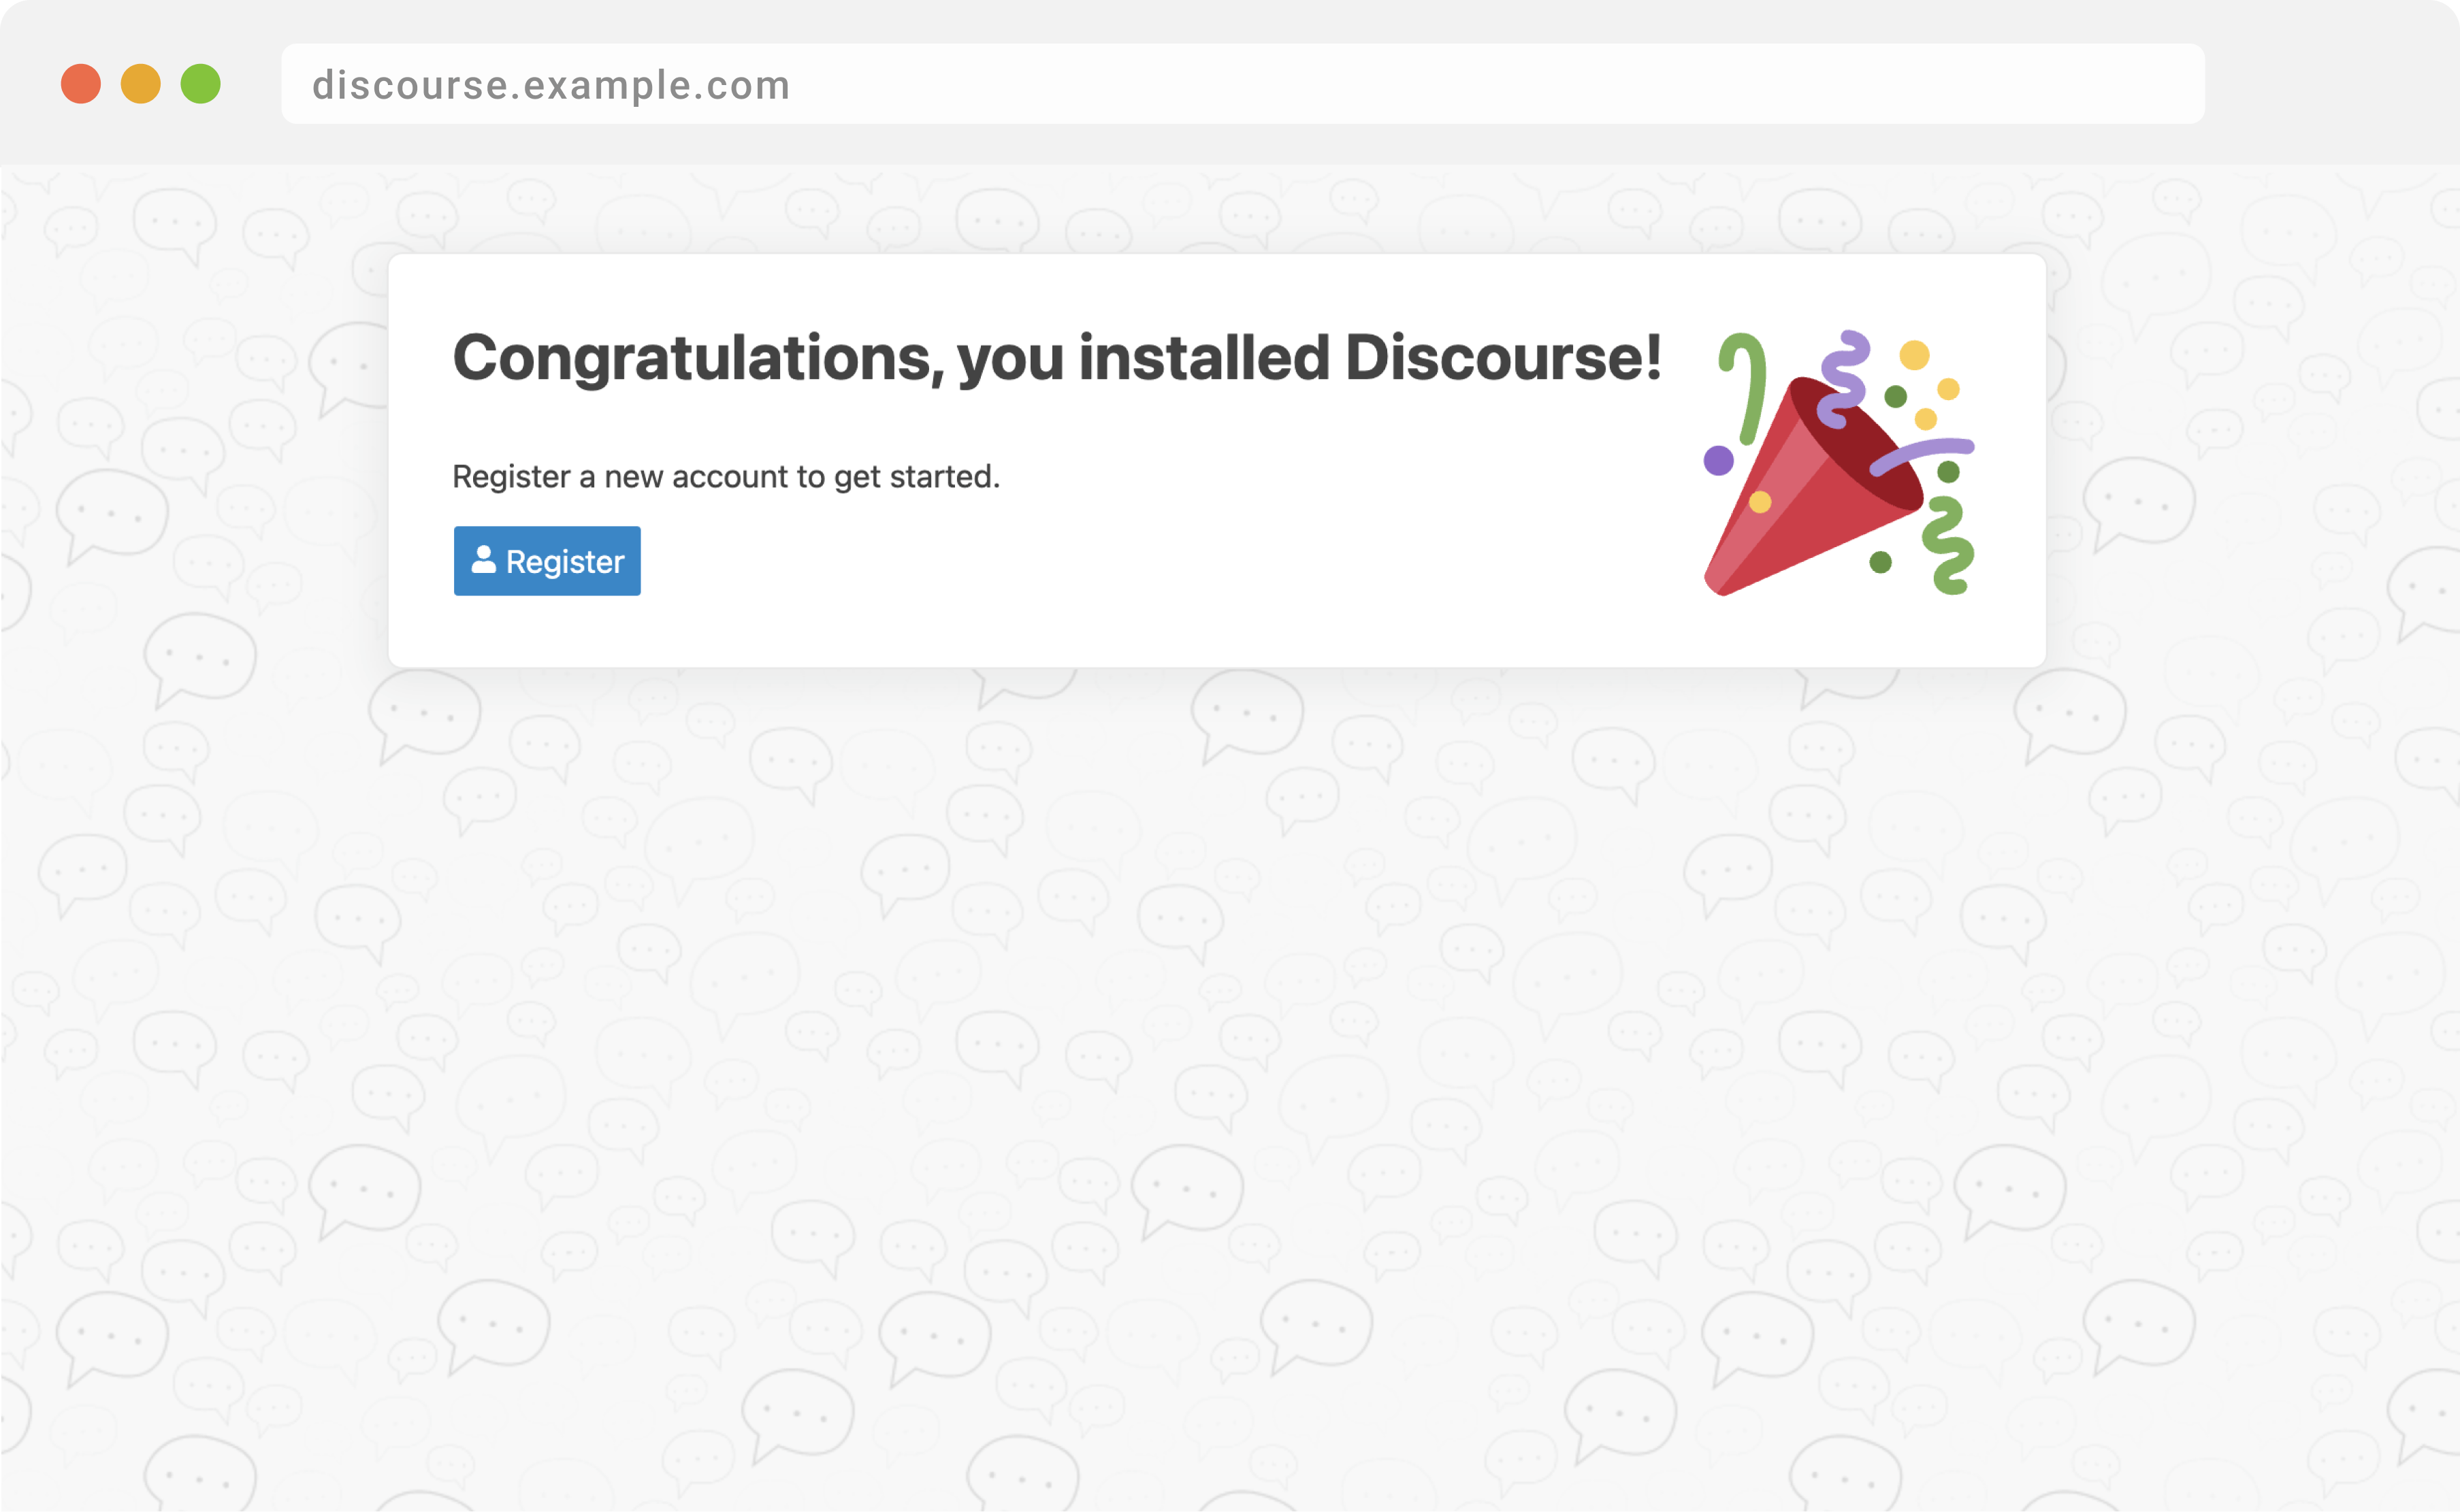Click the purple confetti dot left of popper
2460x1512 pixels.
[x=1718, y=461]
